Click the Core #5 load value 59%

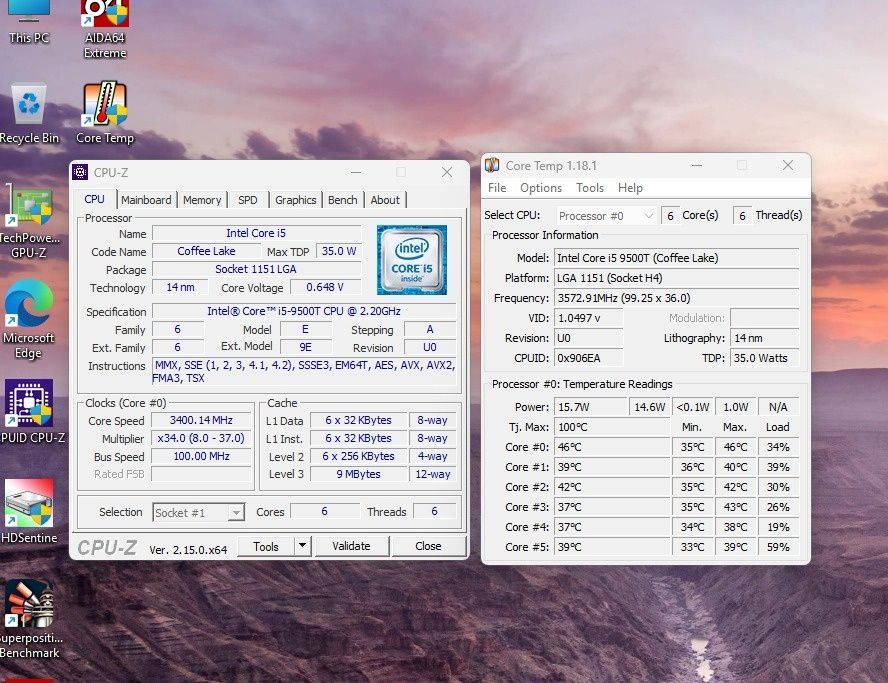tap(778, 547)
